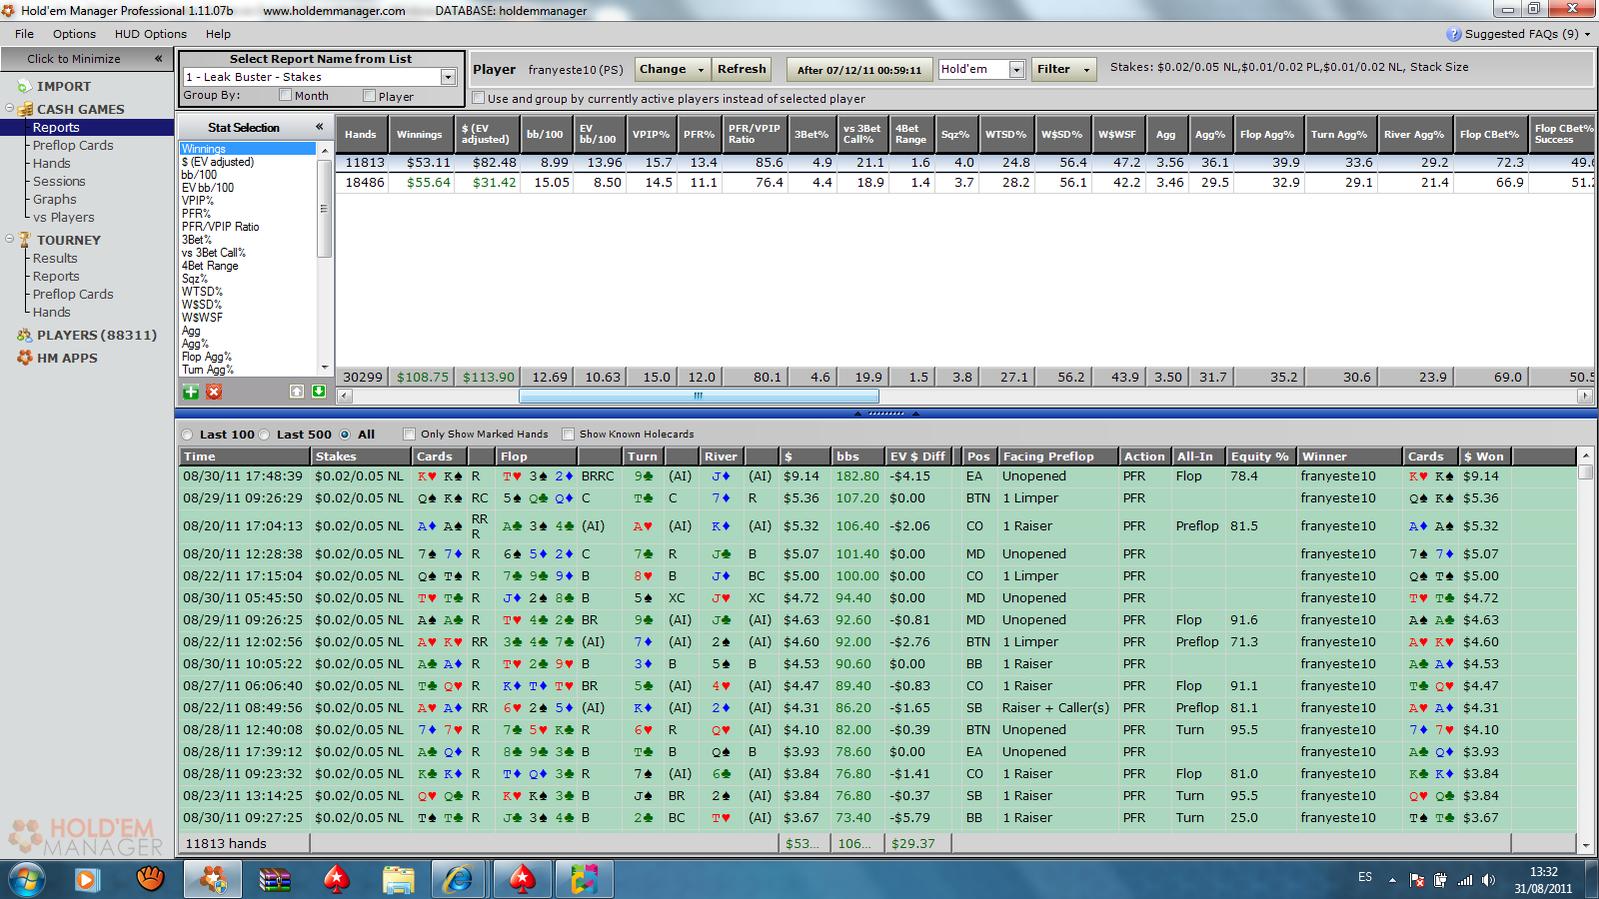Open Internet Explorer from taskbar
This screenshot has width=1599, height=899.
459,879
